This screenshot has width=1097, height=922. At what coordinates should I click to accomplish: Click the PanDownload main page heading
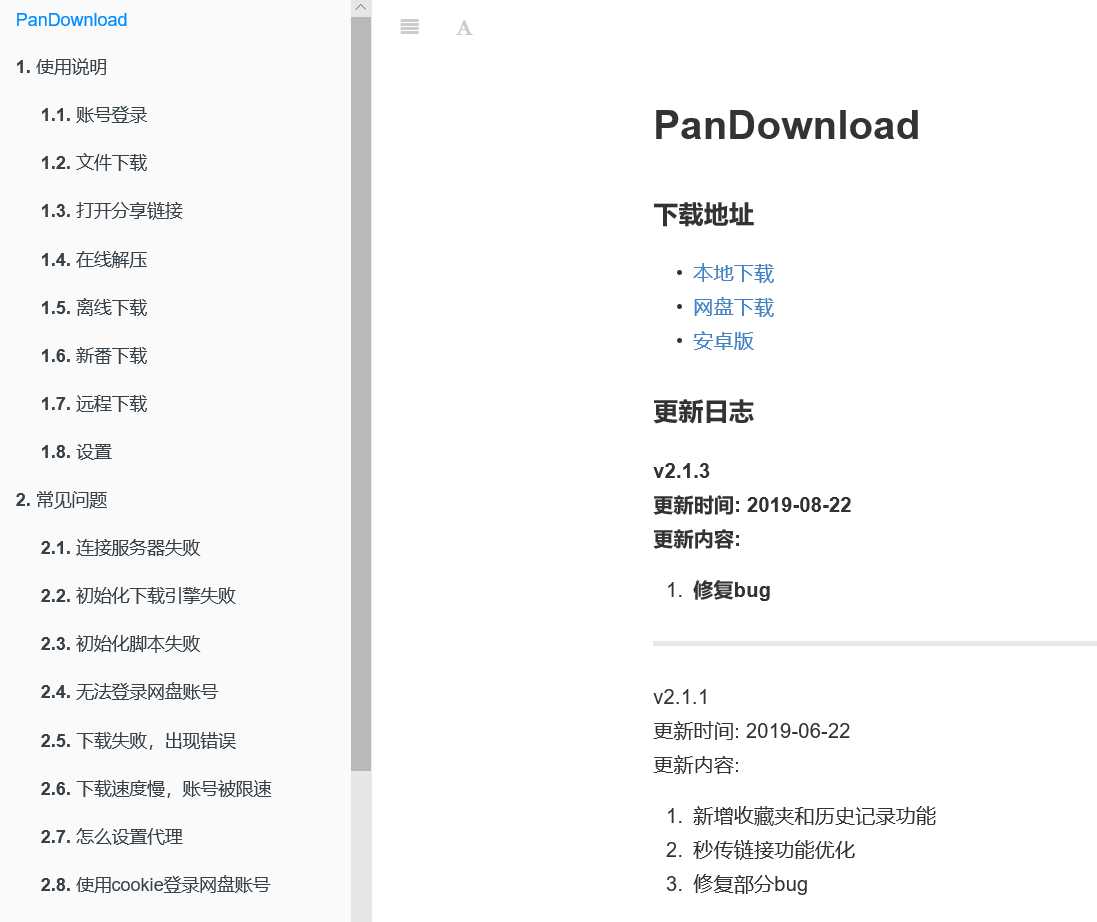tap(786, 125)
